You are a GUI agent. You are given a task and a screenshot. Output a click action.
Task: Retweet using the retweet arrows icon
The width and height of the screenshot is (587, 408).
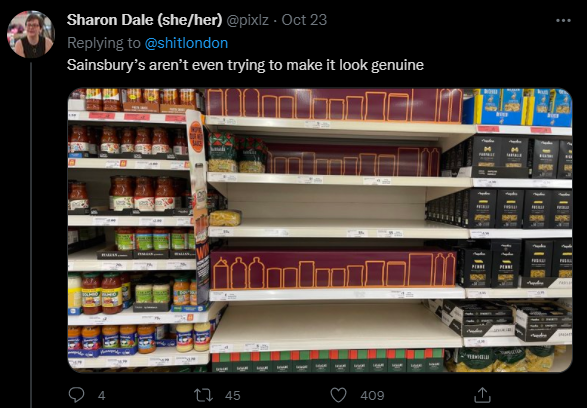pyautogui.click(x=203, y=395)
